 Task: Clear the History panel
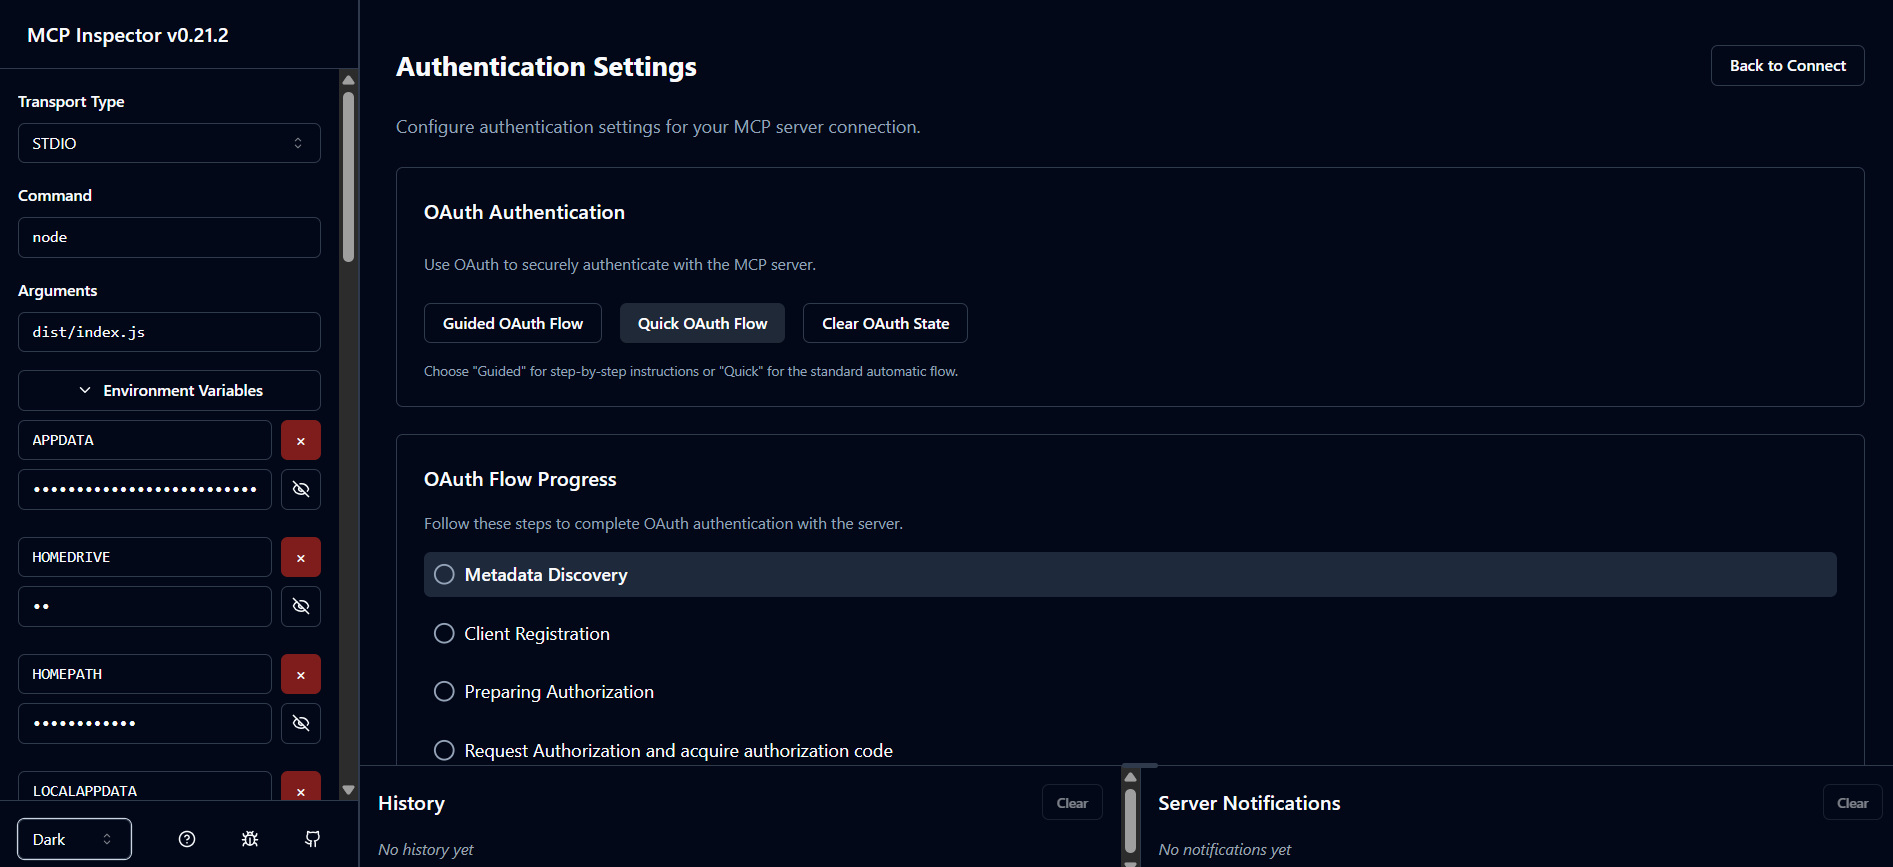pos(1072,803)
